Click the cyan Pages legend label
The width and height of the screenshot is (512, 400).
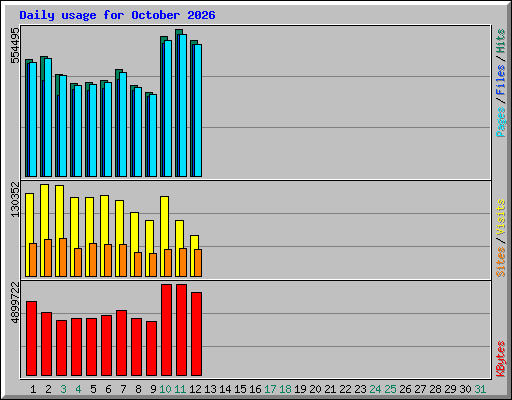[x=501, y=122]
